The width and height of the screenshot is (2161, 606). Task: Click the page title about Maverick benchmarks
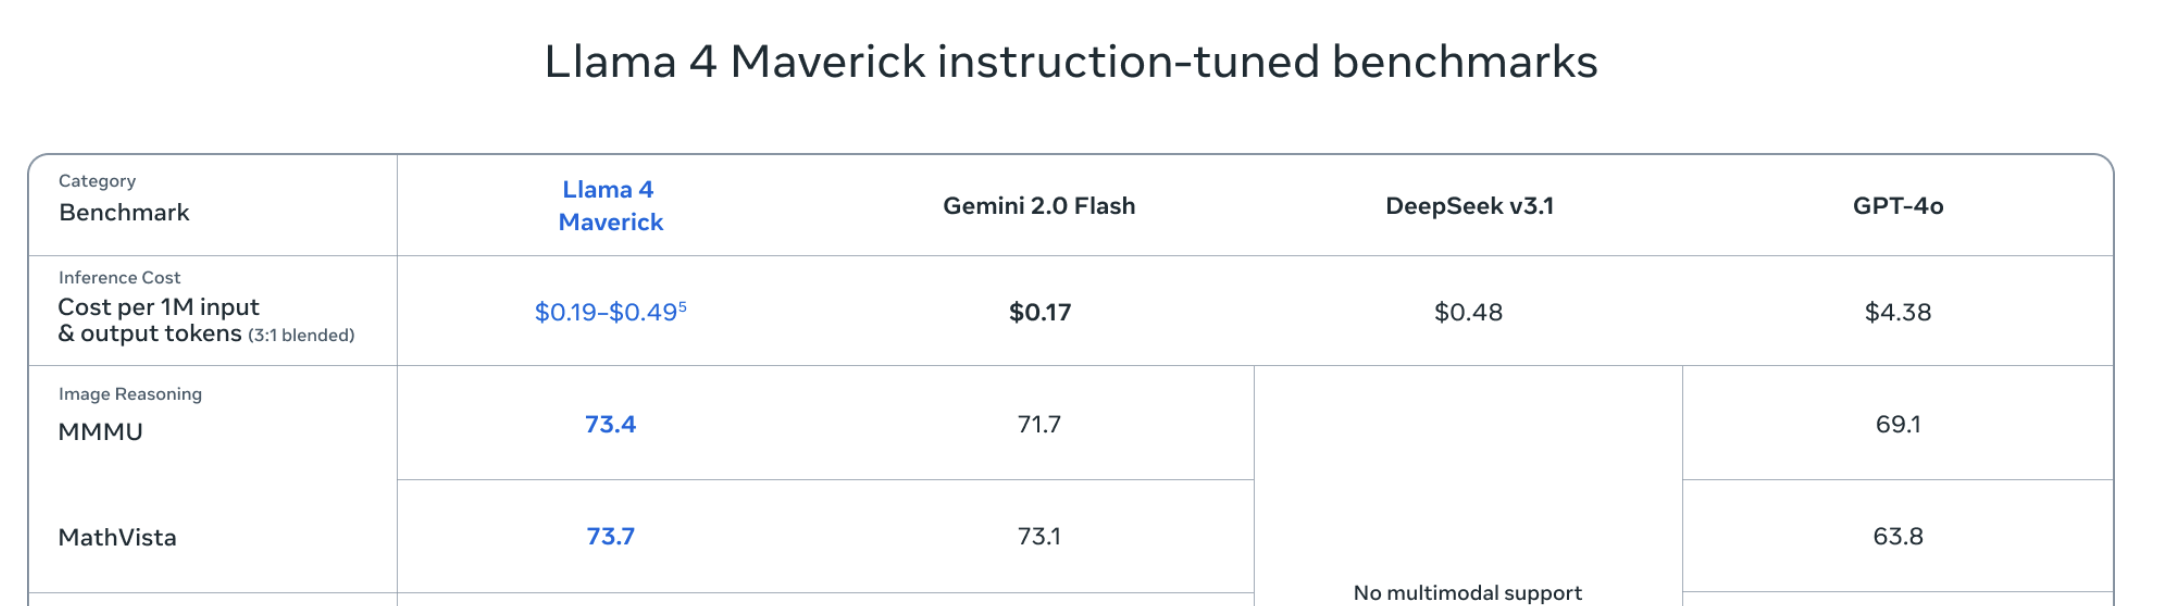click(x=1070, y=62)
